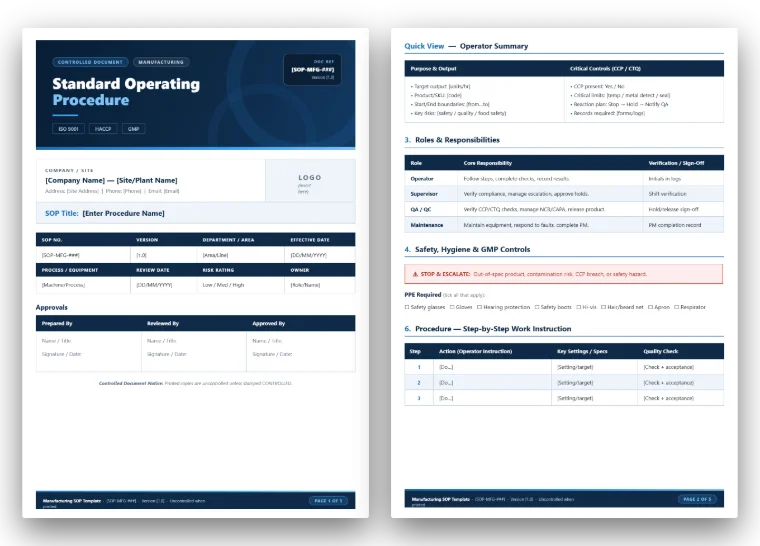The height and width of the screenshot is (546, 760).
Task: Click the [Company Name] — [Site/Plant Name] text
Action: point(111,180)
